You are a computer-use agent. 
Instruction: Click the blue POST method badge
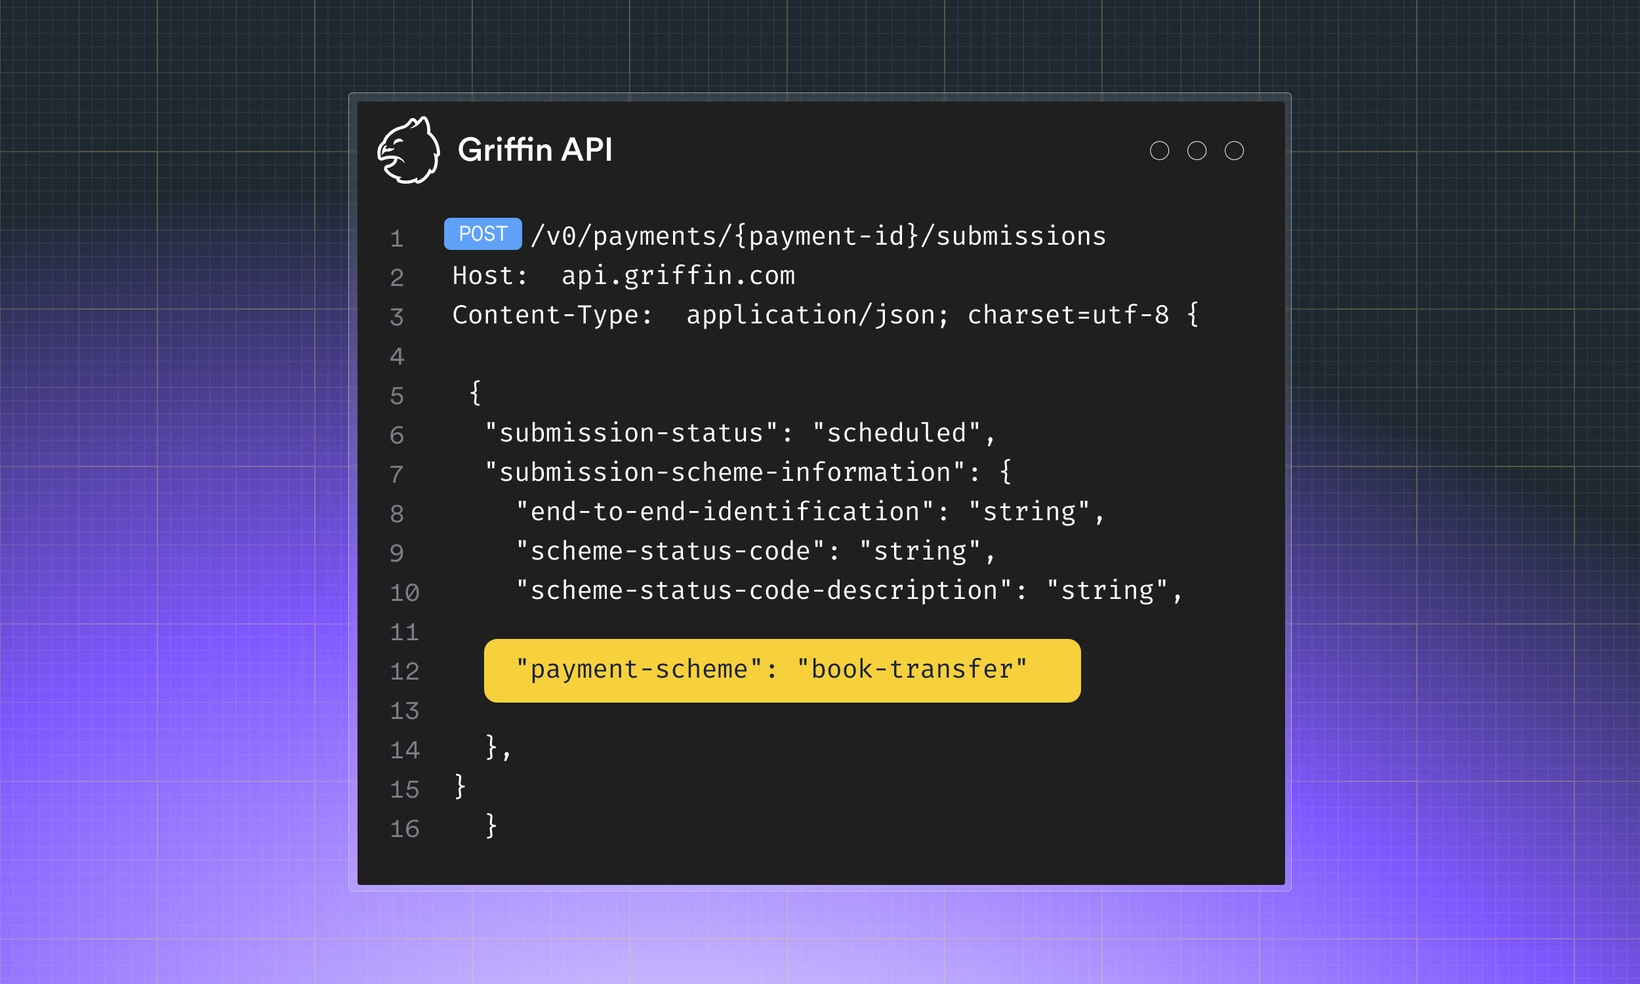click(483, 234)
